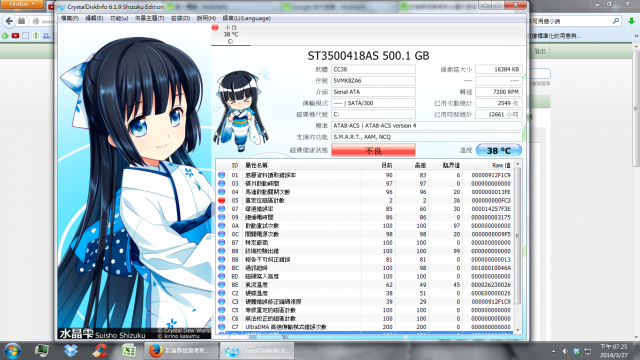Open the 檔案(F) File menu
The height and width of the screenshot is (360, 640).
70,18
